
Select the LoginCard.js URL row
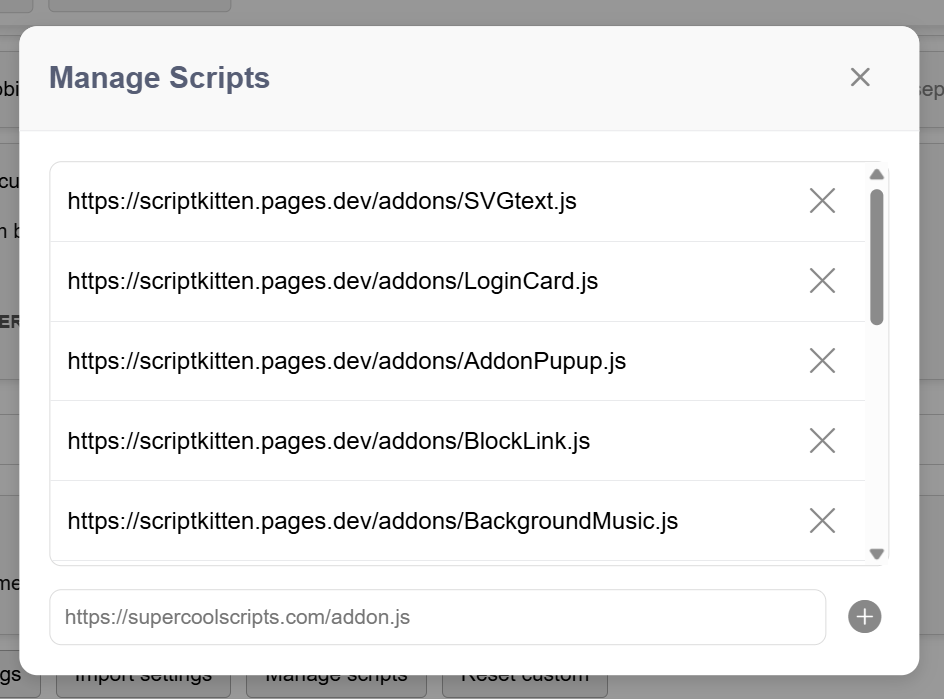332,281
